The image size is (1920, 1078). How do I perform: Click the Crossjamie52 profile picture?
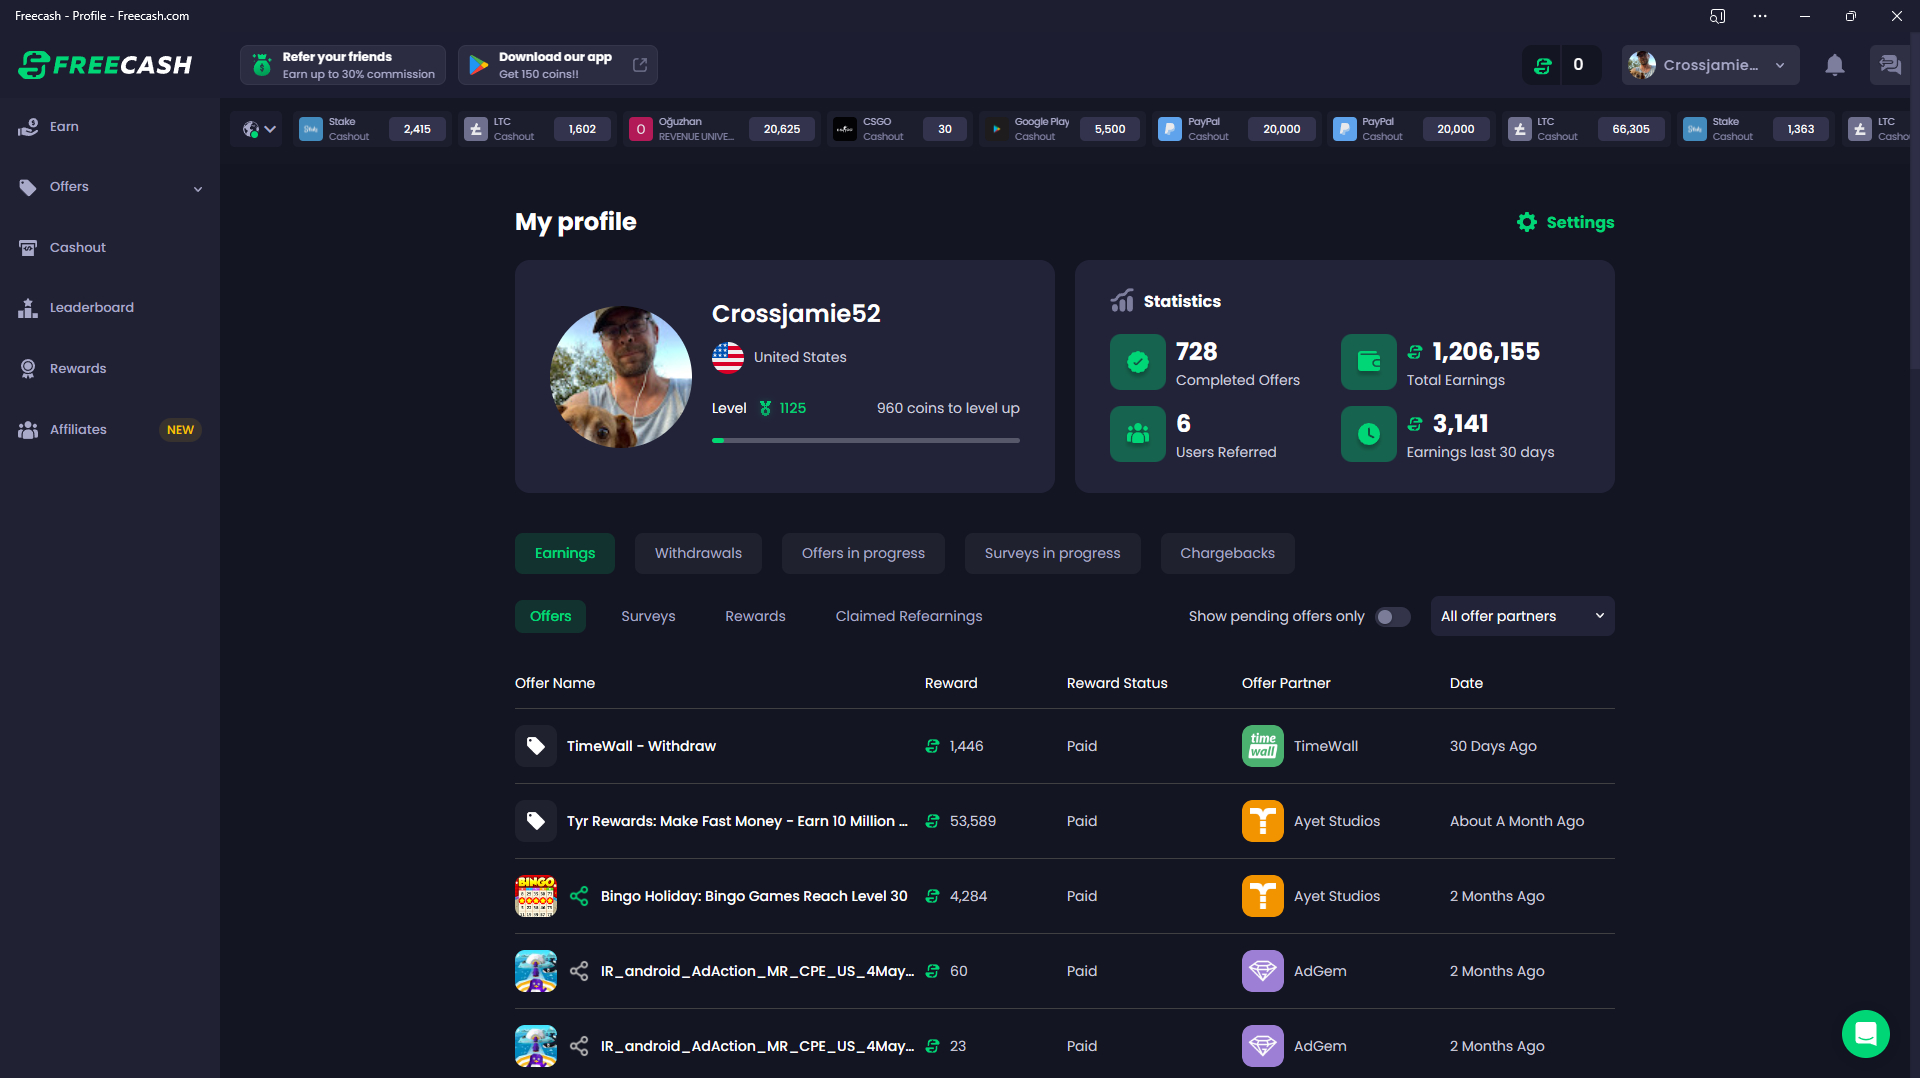pos(621,377)
